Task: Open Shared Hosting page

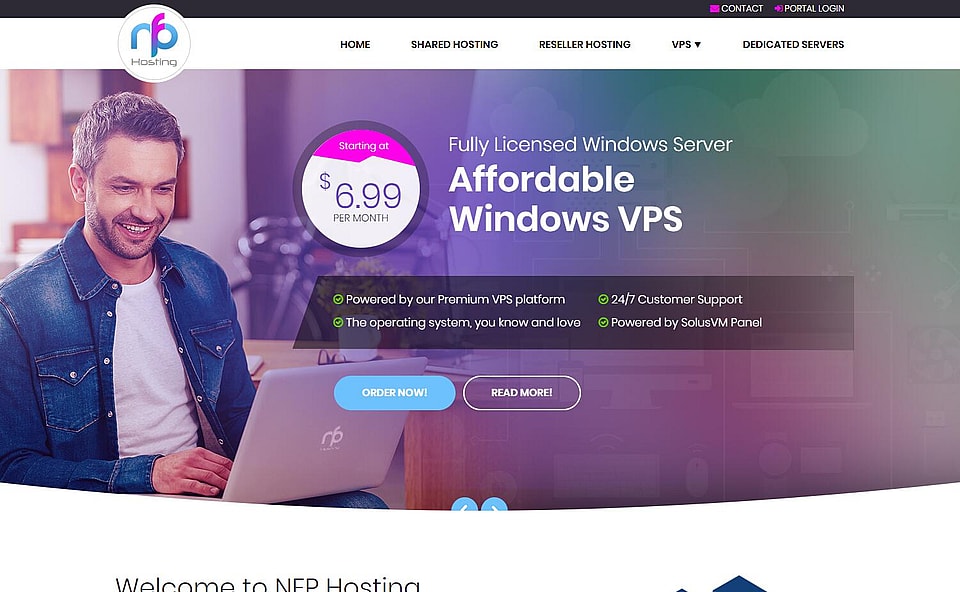Action: [x=454, y=45]
